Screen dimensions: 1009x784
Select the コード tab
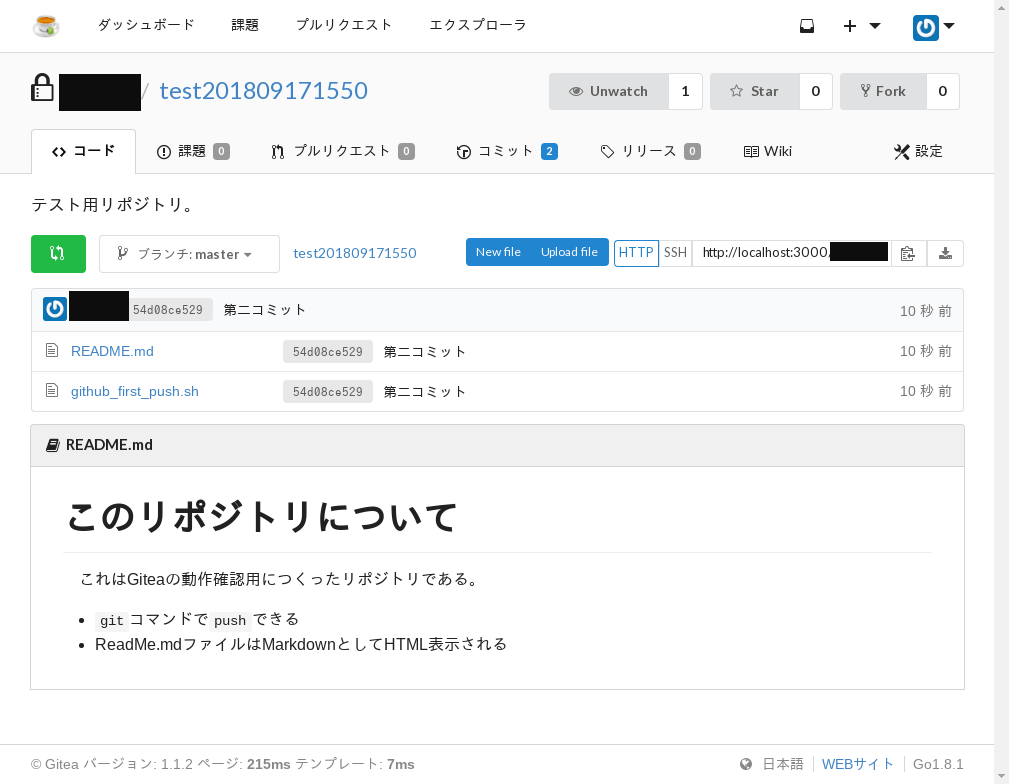84,151
